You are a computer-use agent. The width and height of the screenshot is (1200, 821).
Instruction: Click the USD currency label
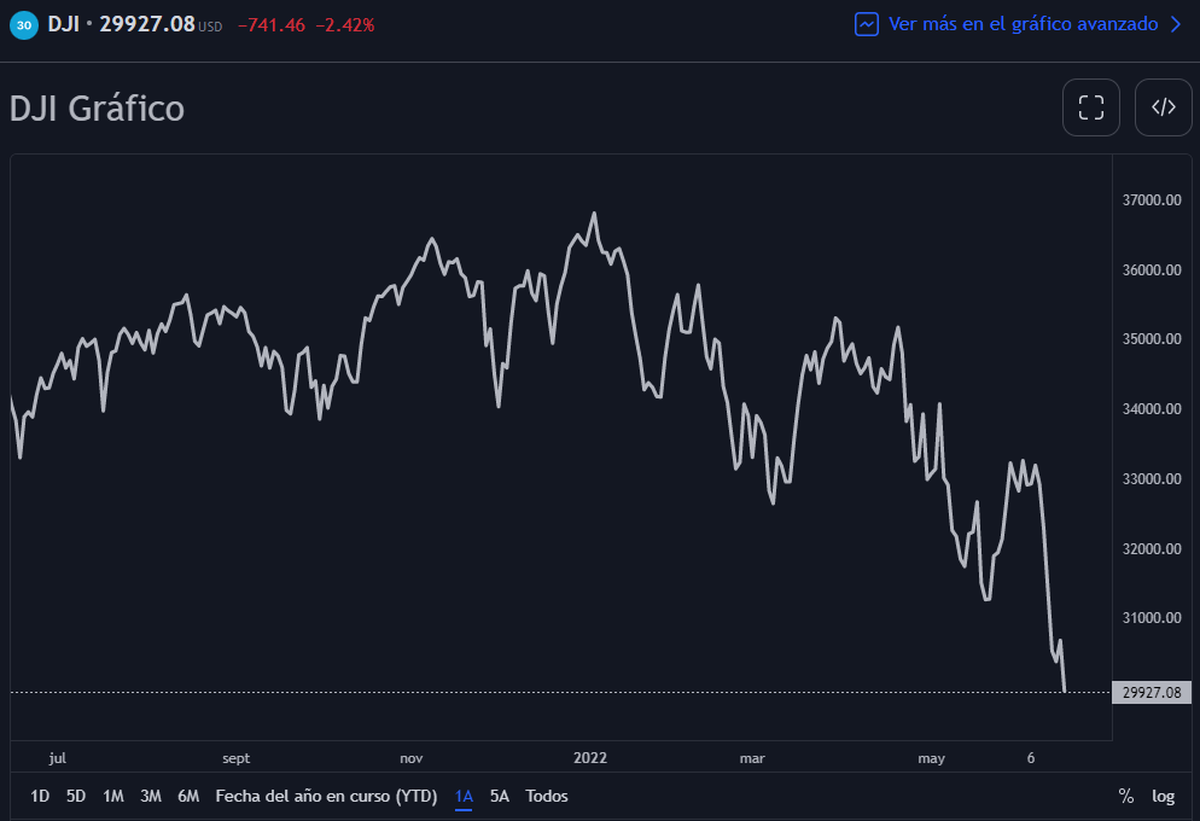click(x=210, y=27)
